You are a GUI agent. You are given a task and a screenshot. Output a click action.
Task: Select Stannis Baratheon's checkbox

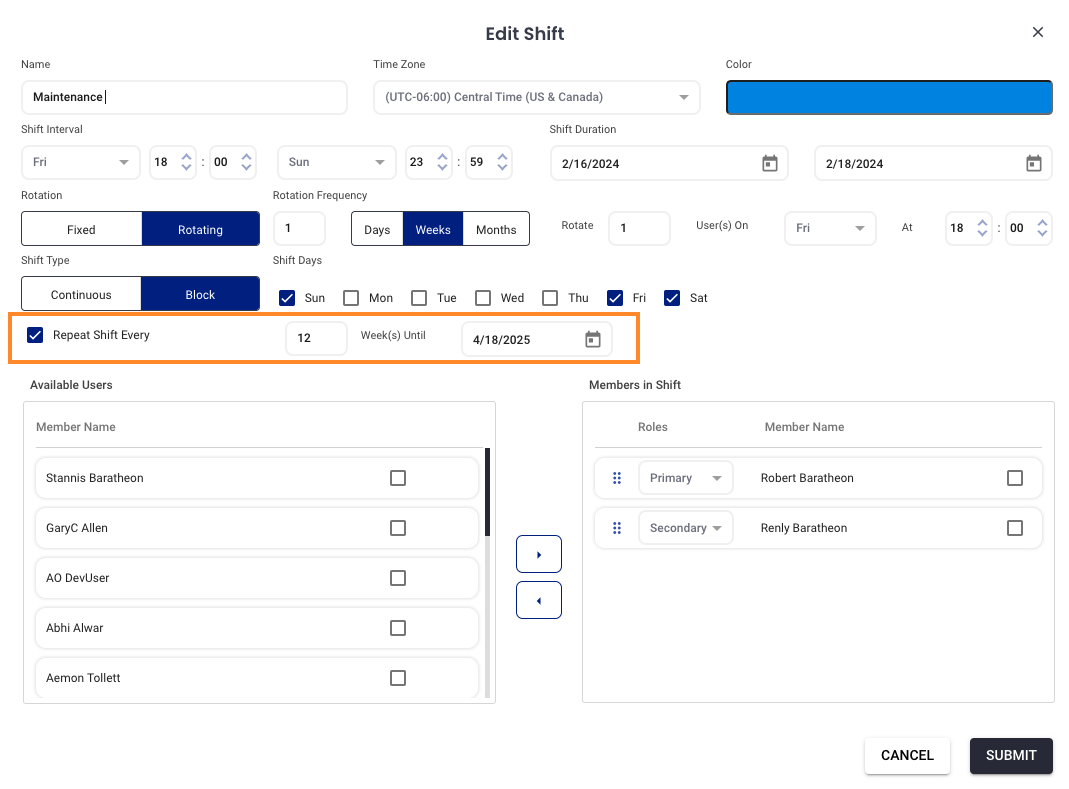click(x=398, y=478)
